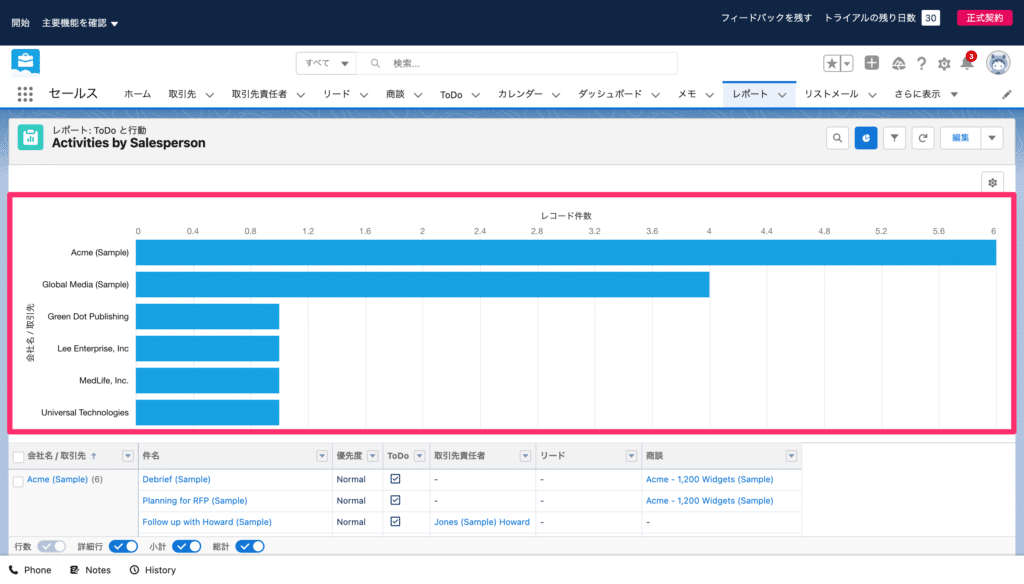Open the Jones (Sample) Howard link
1024x584 pixels.
(x=482, y=522)
